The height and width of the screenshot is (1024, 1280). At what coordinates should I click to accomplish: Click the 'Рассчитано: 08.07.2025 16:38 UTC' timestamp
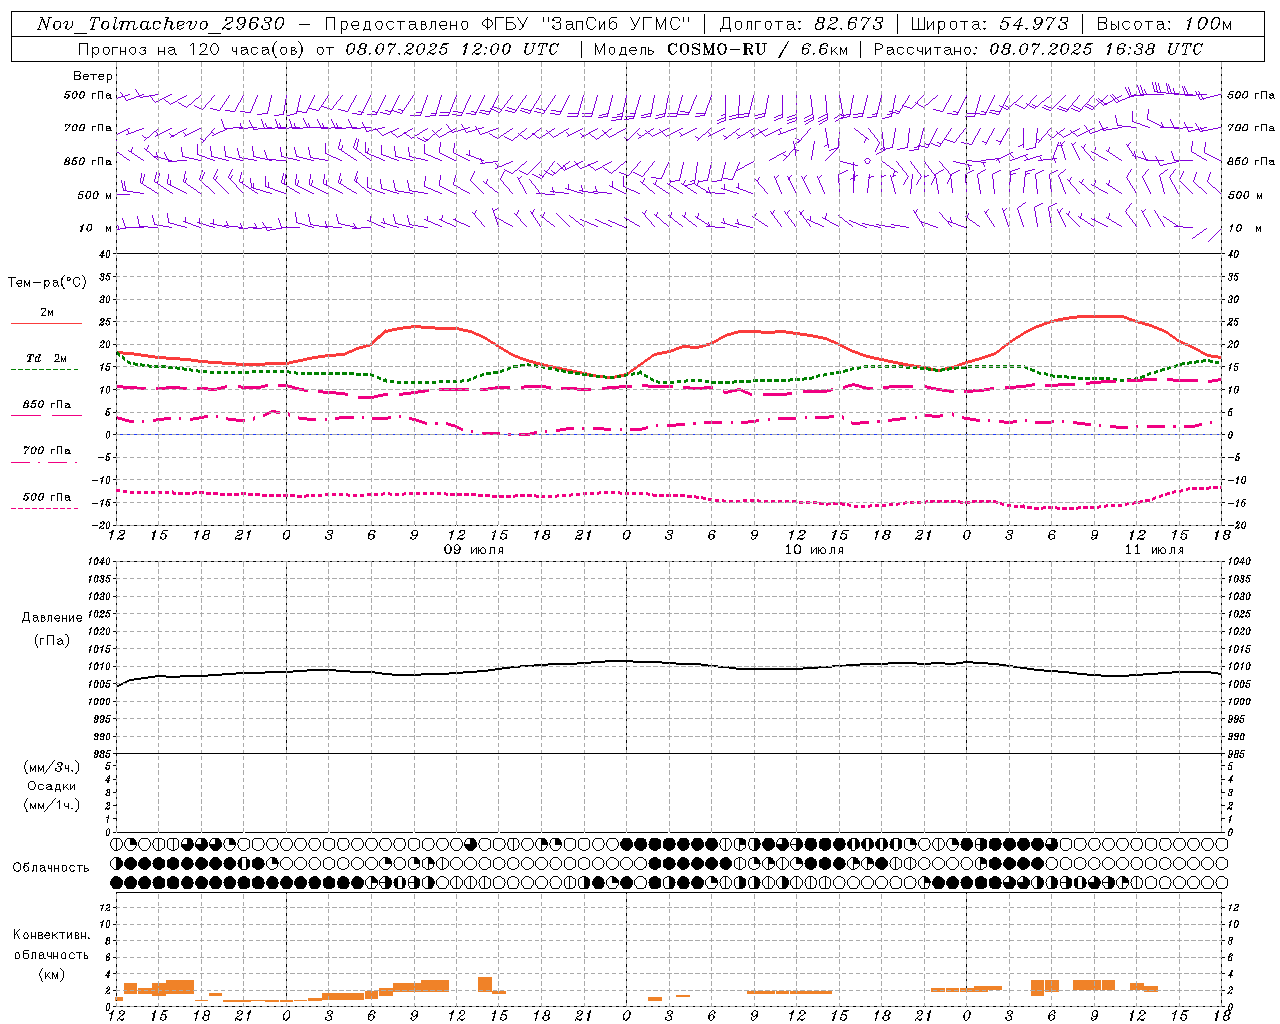pyautogui.click(x=1038, y=49)
